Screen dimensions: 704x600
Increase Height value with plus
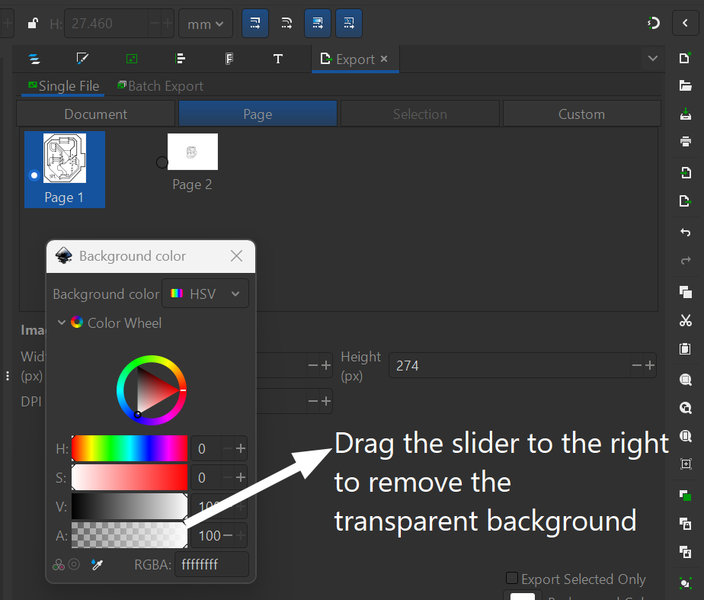click(x=650, y=366)
